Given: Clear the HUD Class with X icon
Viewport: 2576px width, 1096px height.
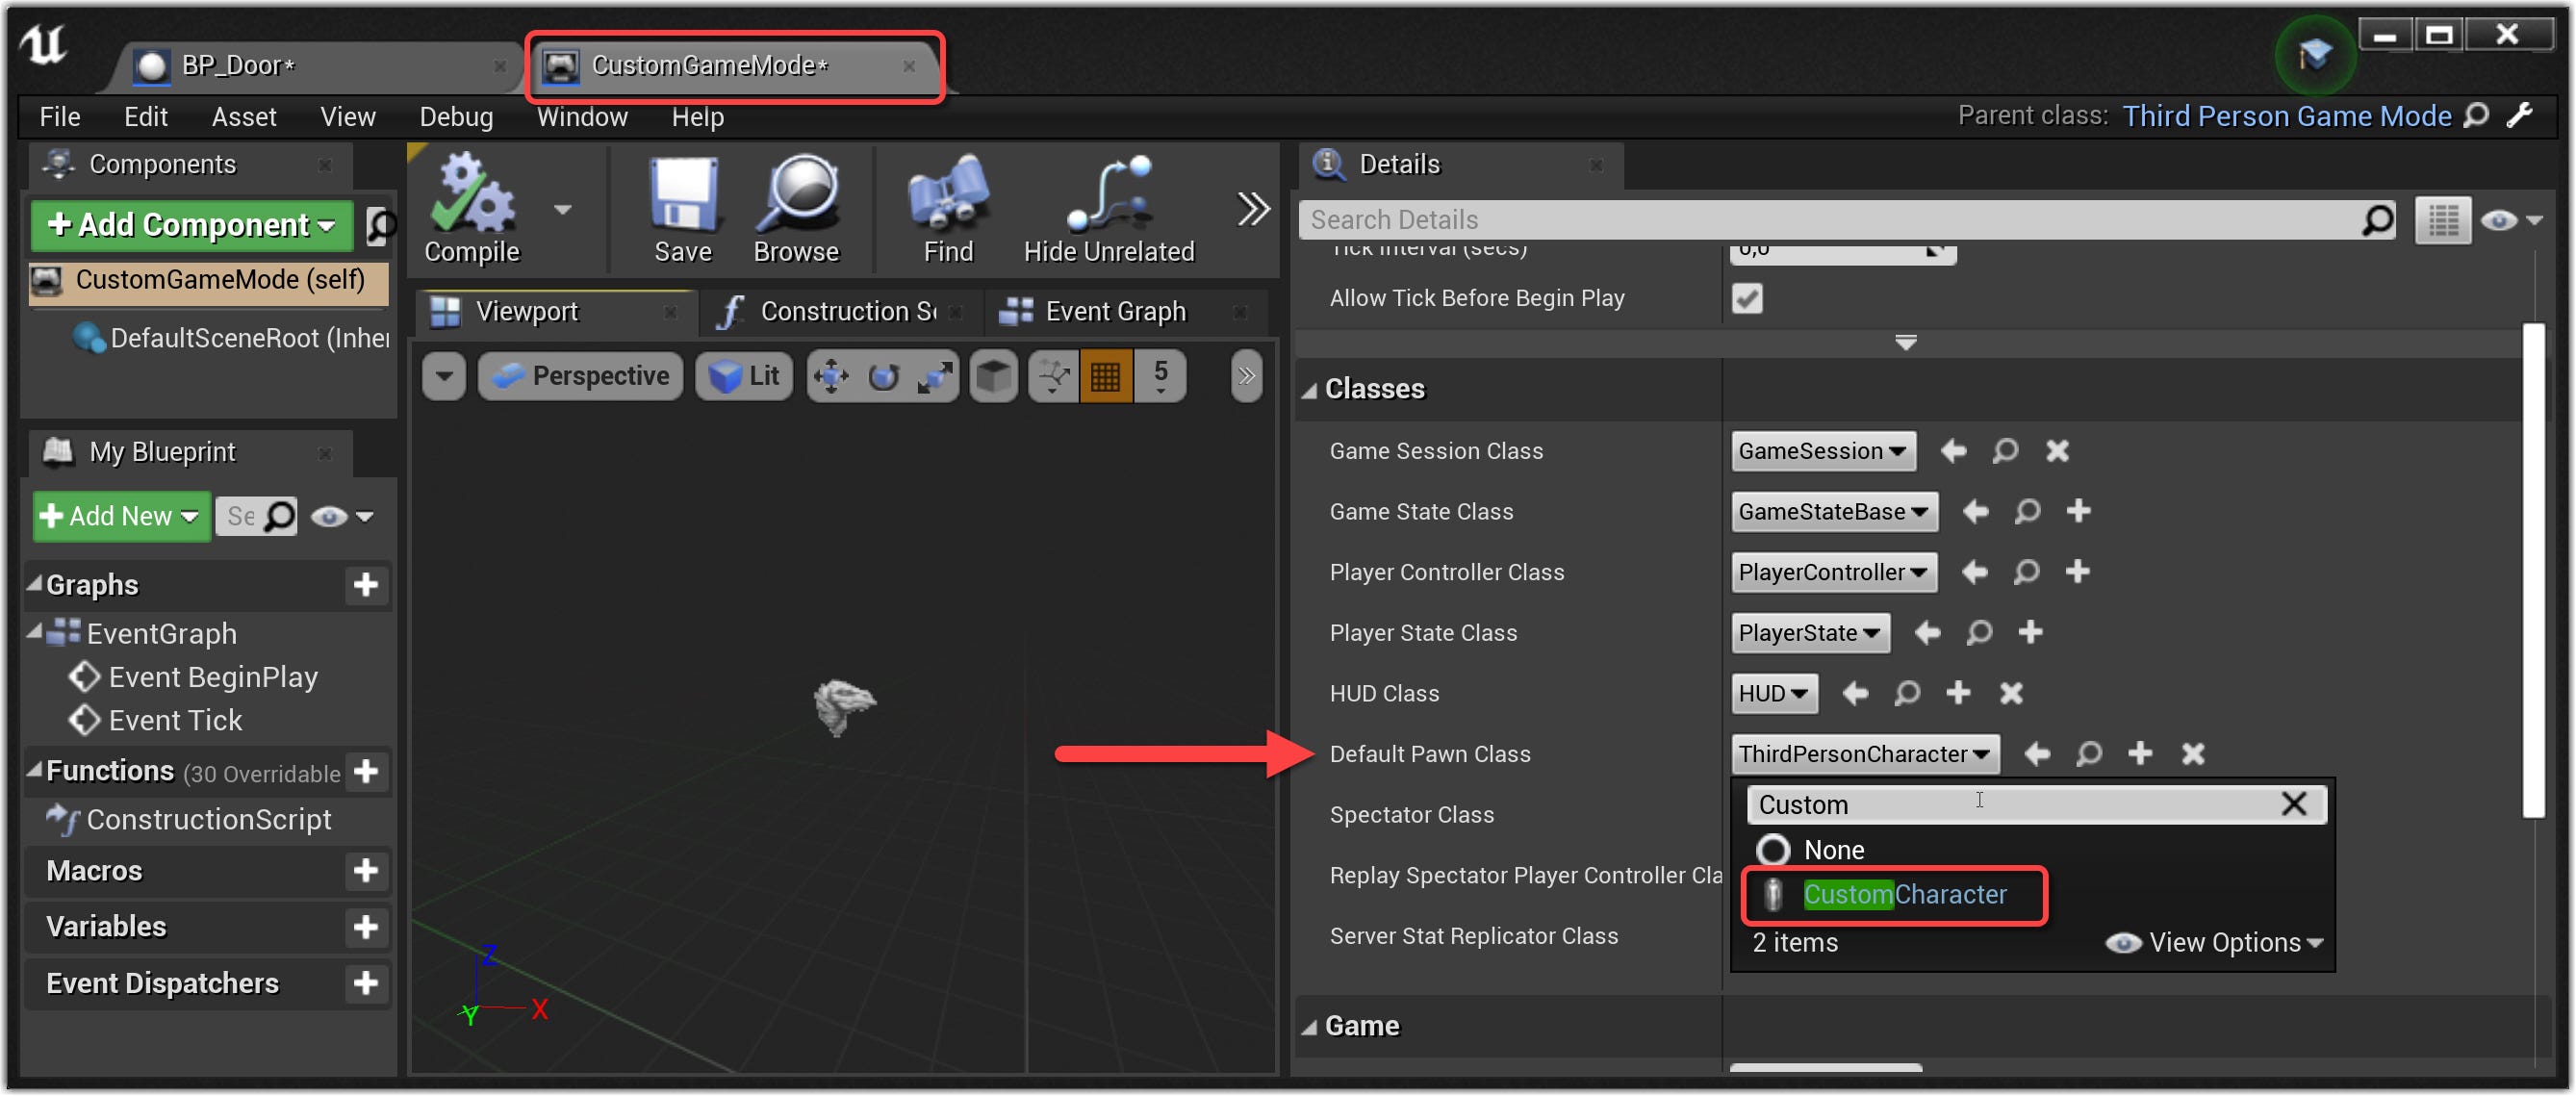Looking at the screenshot, I should point(2011,694).
